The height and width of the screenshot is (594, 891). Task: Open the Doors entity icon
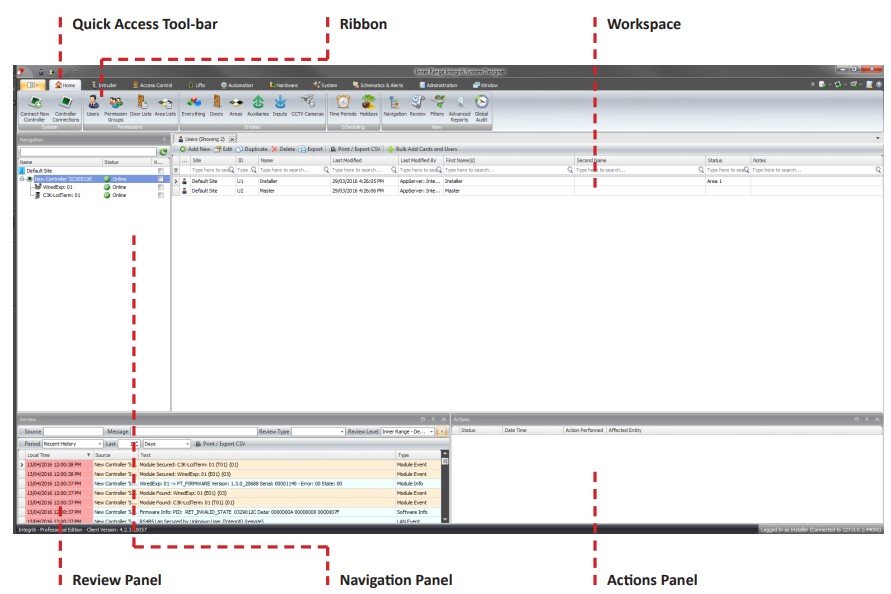pos(215,105)
